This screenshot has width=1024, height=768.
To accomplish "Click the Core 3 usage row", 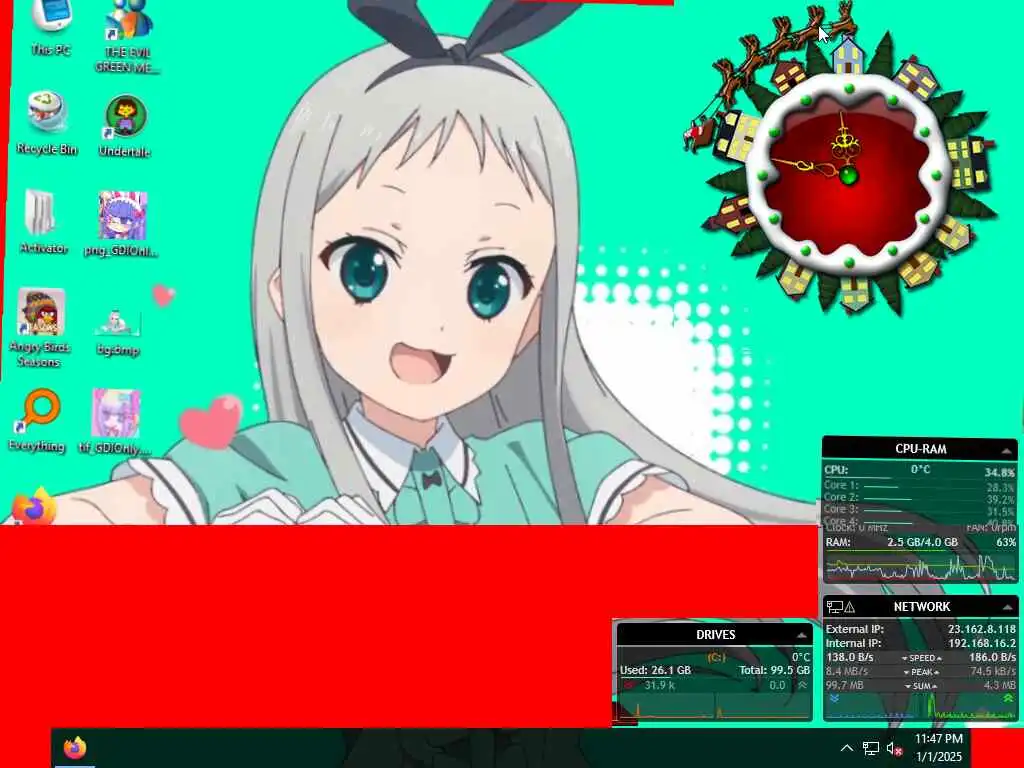I will coord(920,509).
